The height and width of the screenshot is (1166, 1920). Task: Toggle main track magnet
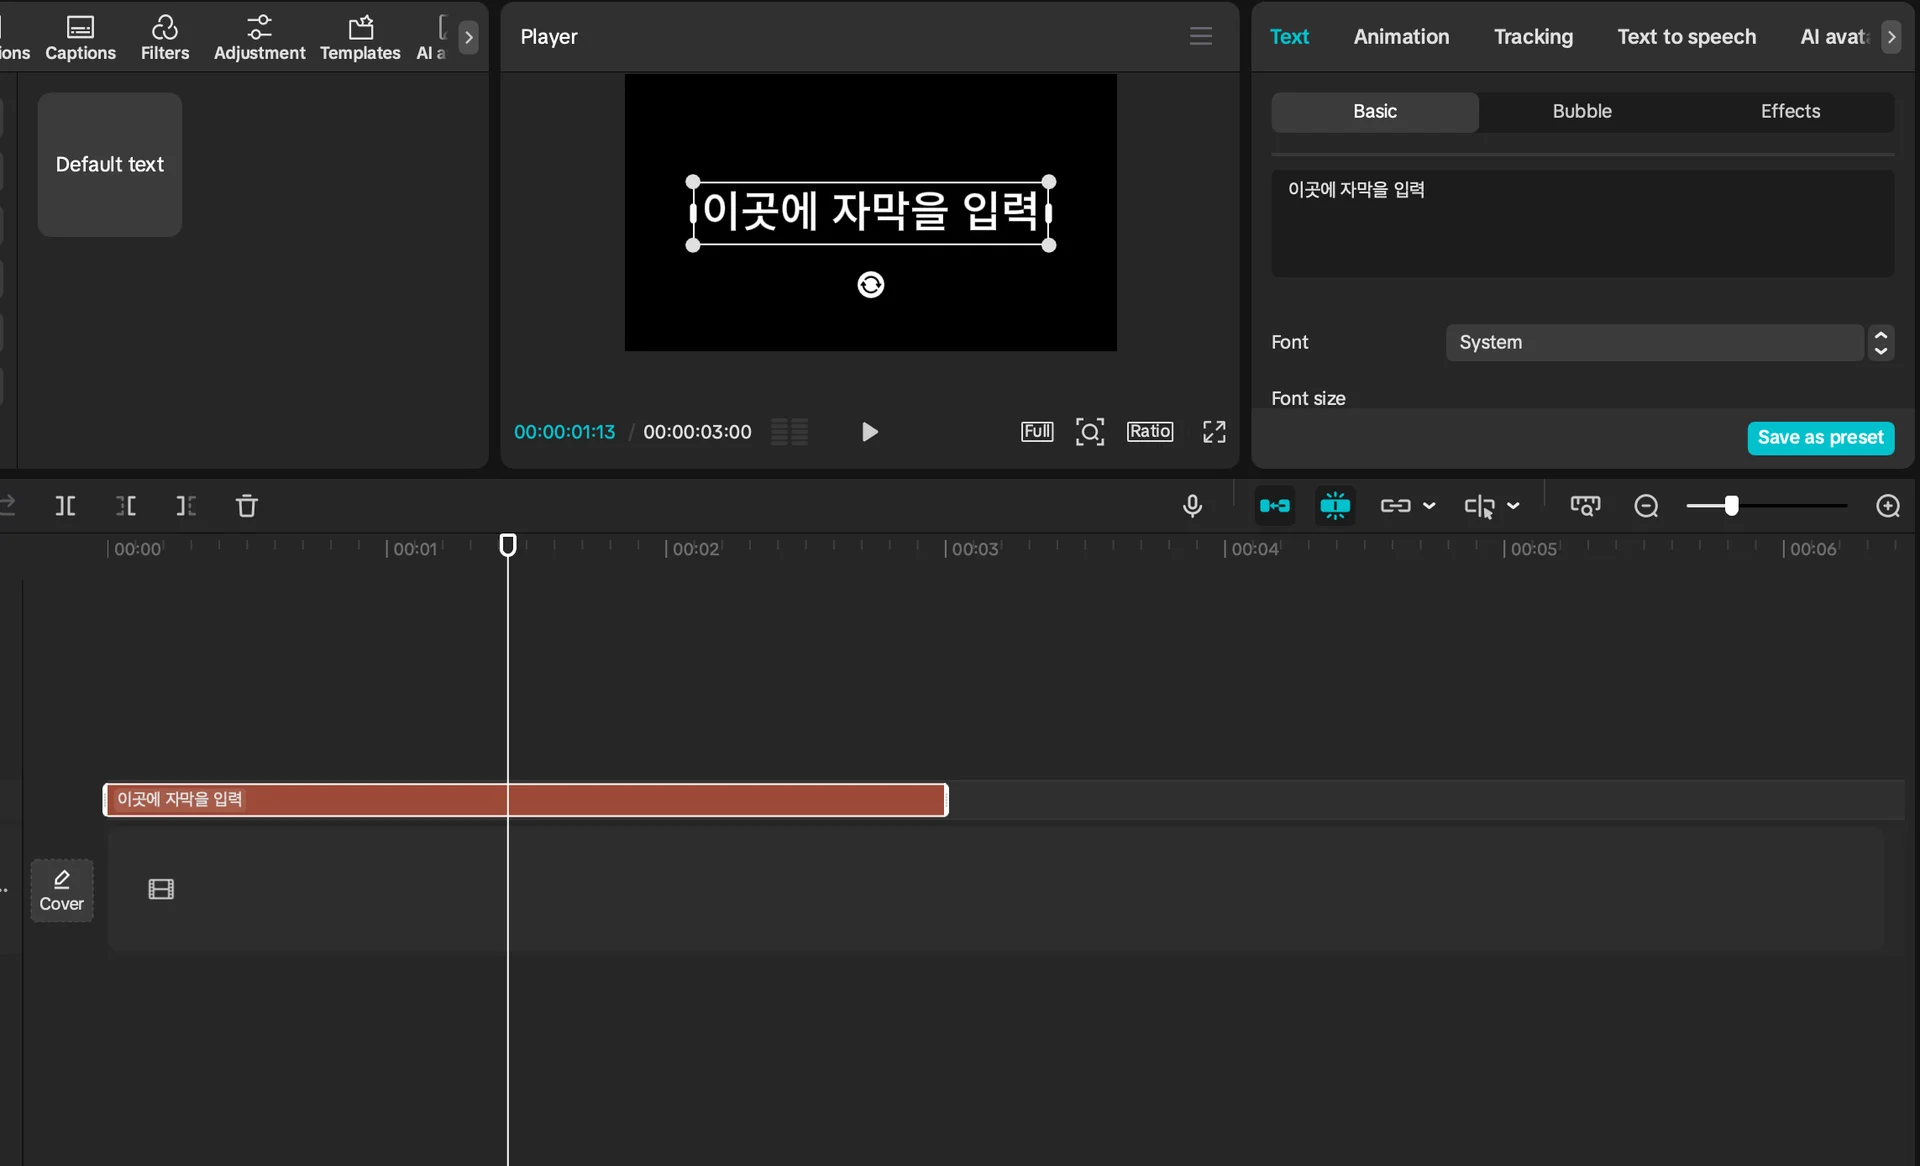tap(1274, 506)
